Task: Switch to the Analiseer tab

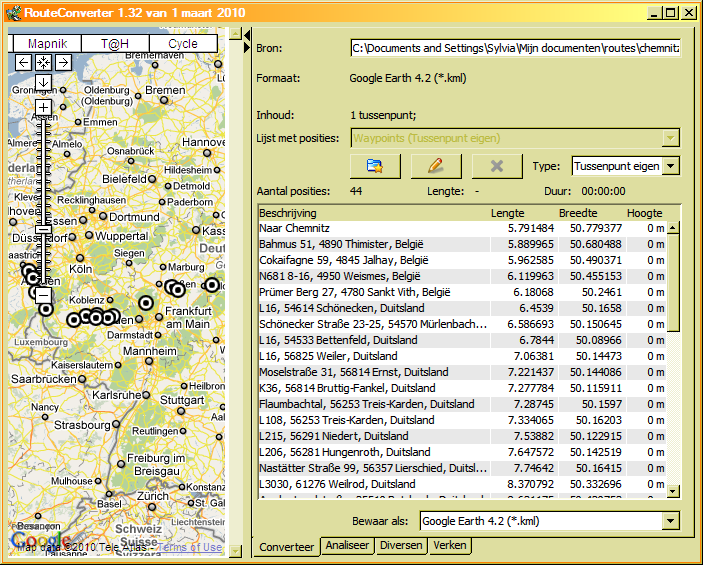Action: (347, 546)
